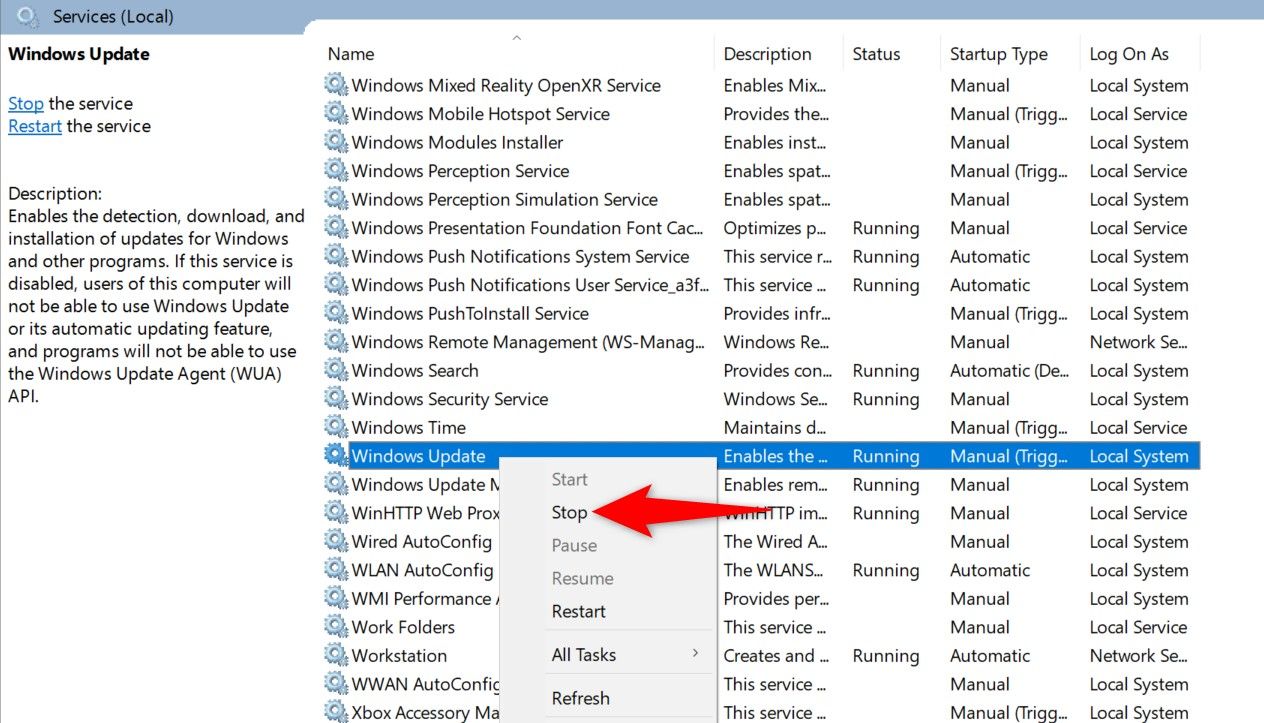Screen dimensions: 1264x723
Task: Select the Windows Modules Installer service name
Action: (x=457, y=142)
